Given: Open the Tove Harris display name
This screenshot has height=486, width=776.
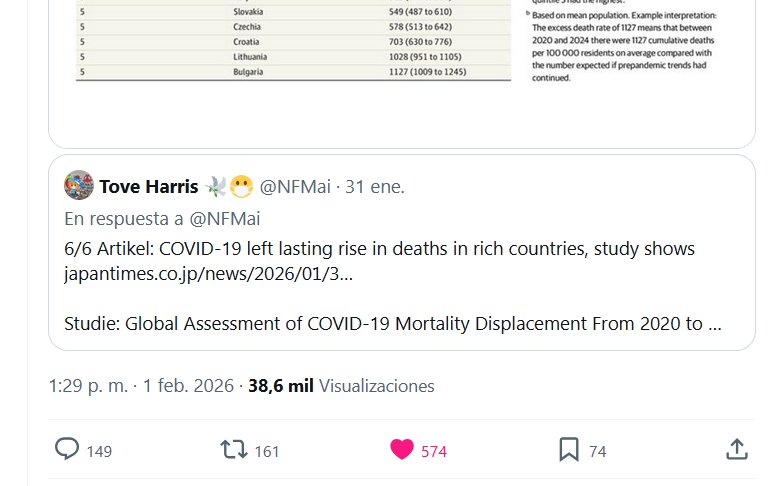Looking at the screenshot, I should click(x=148, y=187).
